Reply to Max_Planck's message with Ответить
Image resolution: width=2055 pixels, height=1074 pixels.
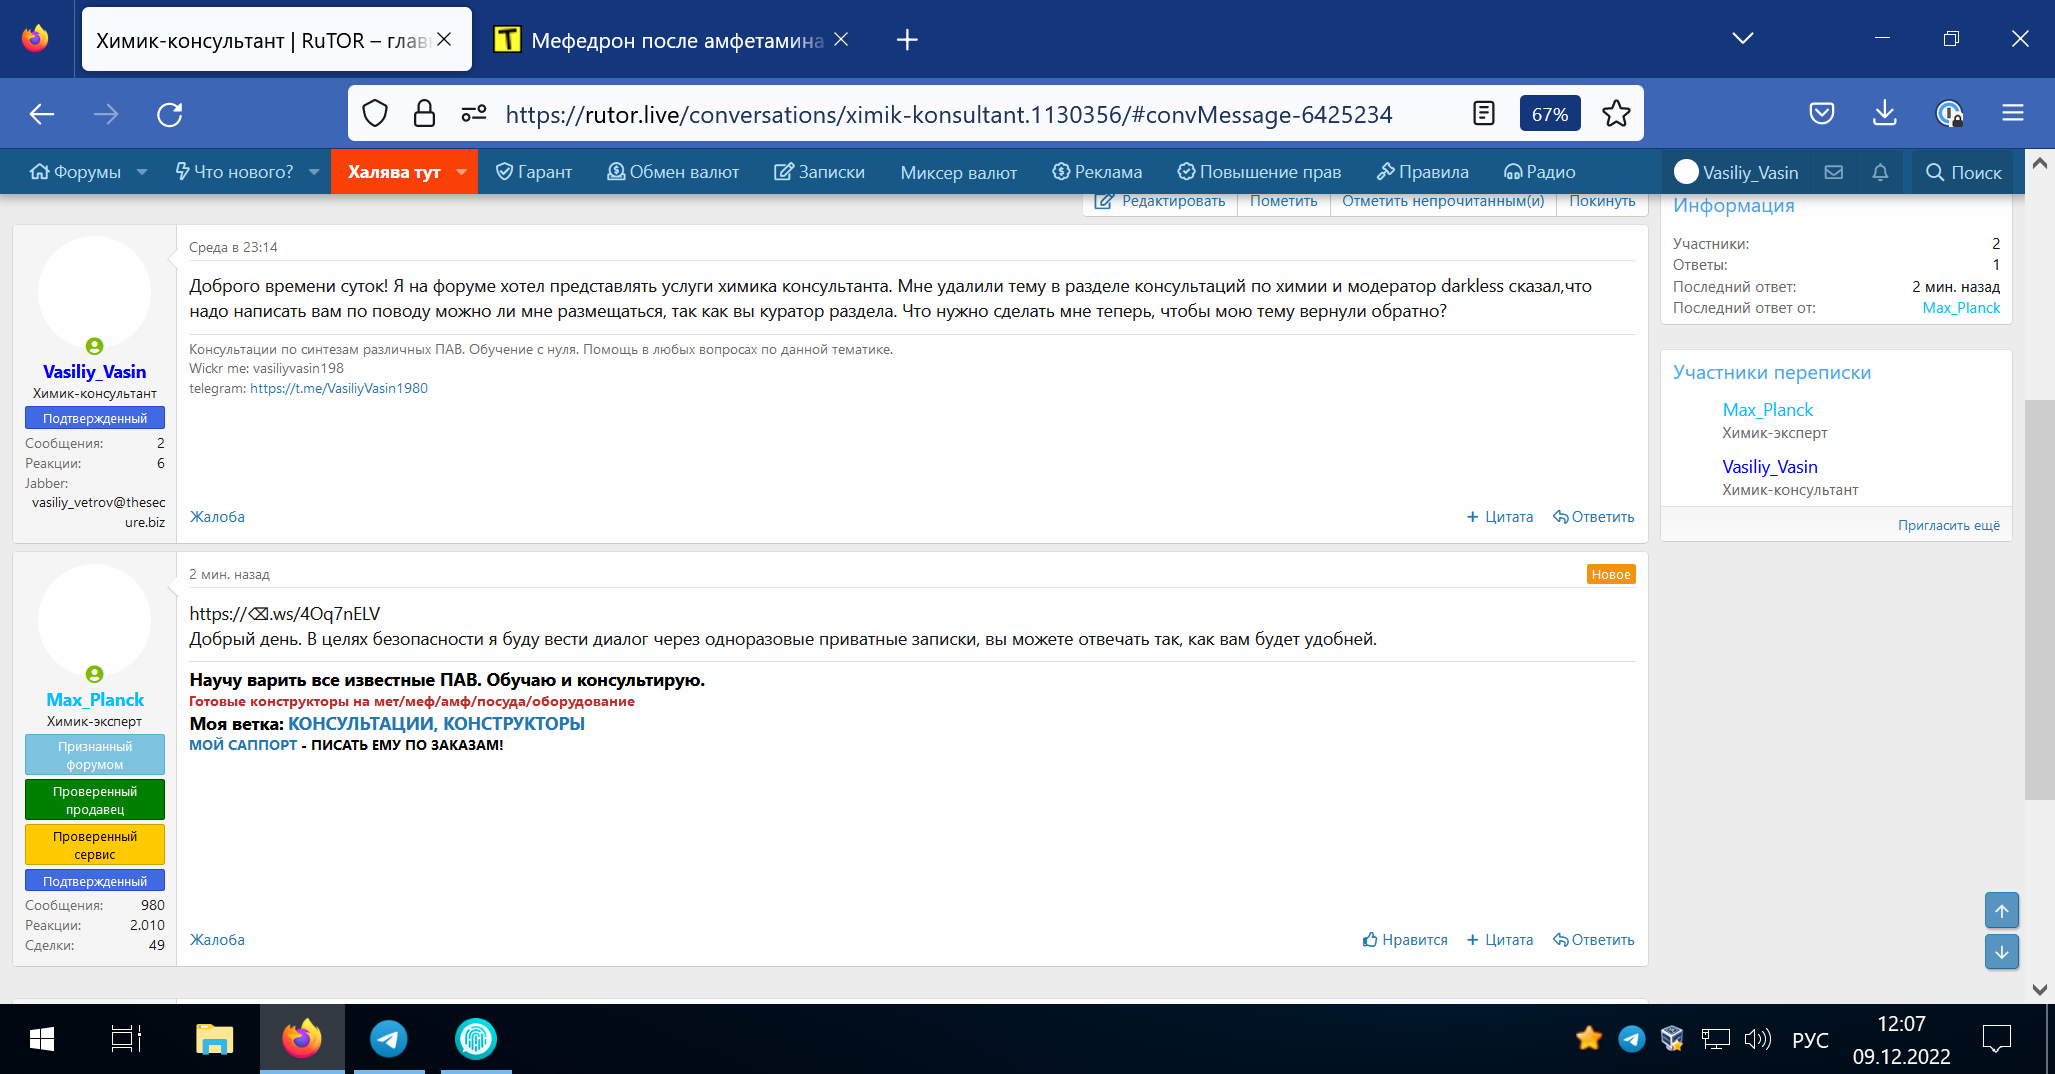coord(1594,940)
